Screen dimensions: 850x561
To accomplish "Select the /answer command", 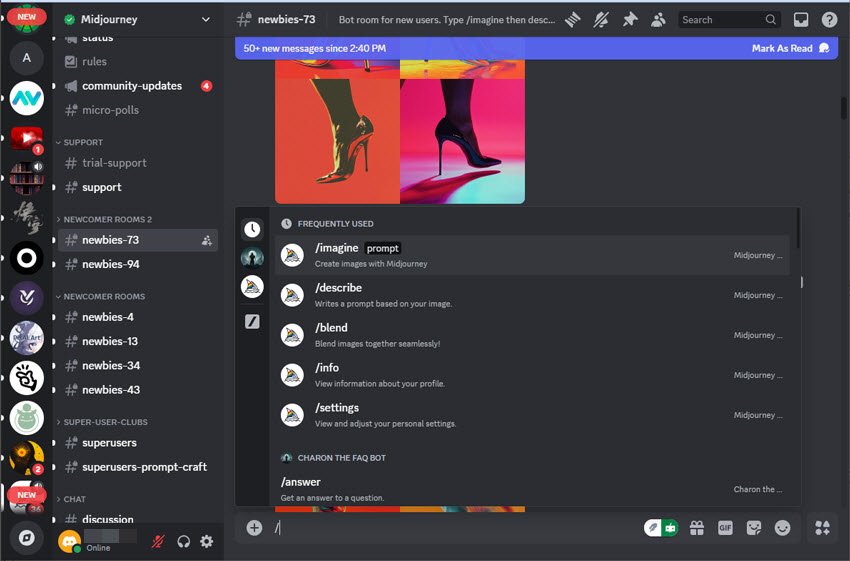I will click(x=532, y=489).
